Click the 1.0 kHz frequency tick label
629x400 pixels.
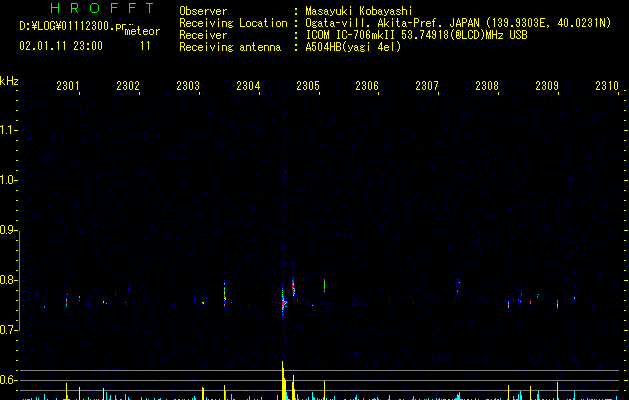8,180
